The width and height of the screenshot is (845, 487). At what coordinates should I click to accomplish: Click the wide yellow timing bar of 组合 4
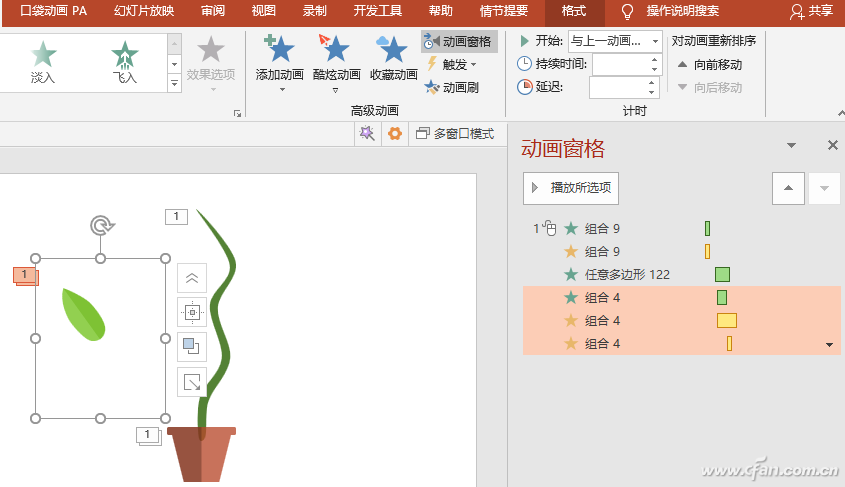click(x=726, y=321)
